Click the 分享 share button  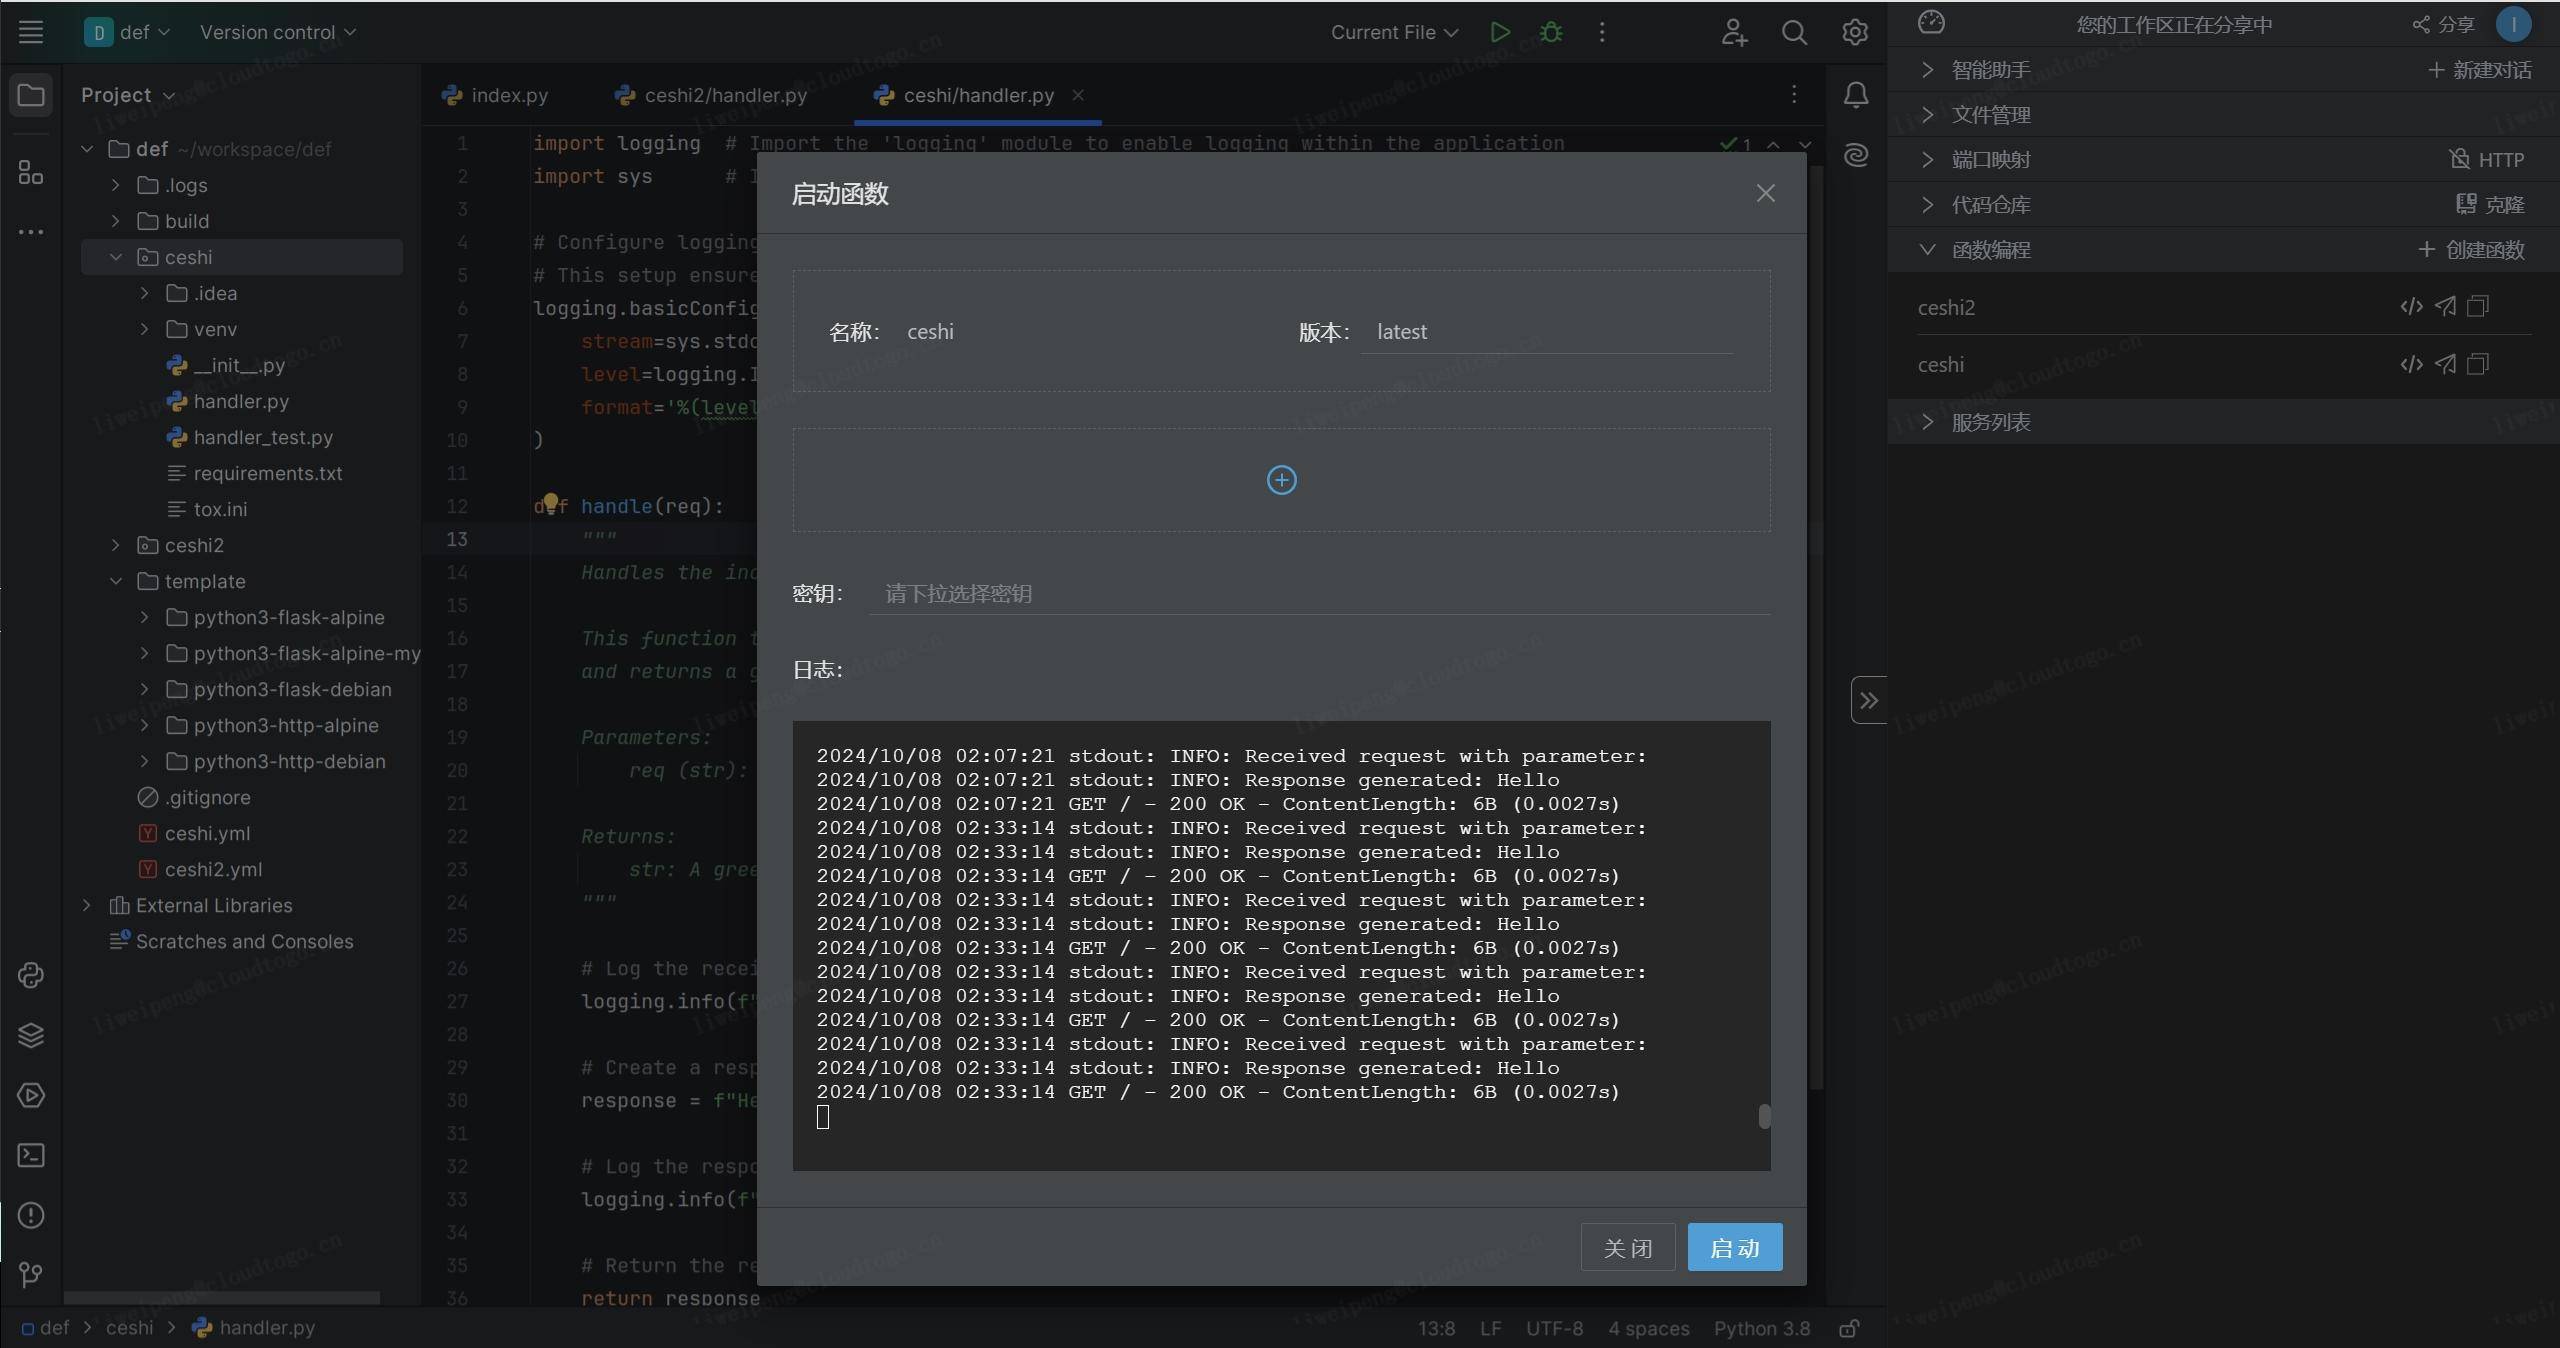[2443, 25]
